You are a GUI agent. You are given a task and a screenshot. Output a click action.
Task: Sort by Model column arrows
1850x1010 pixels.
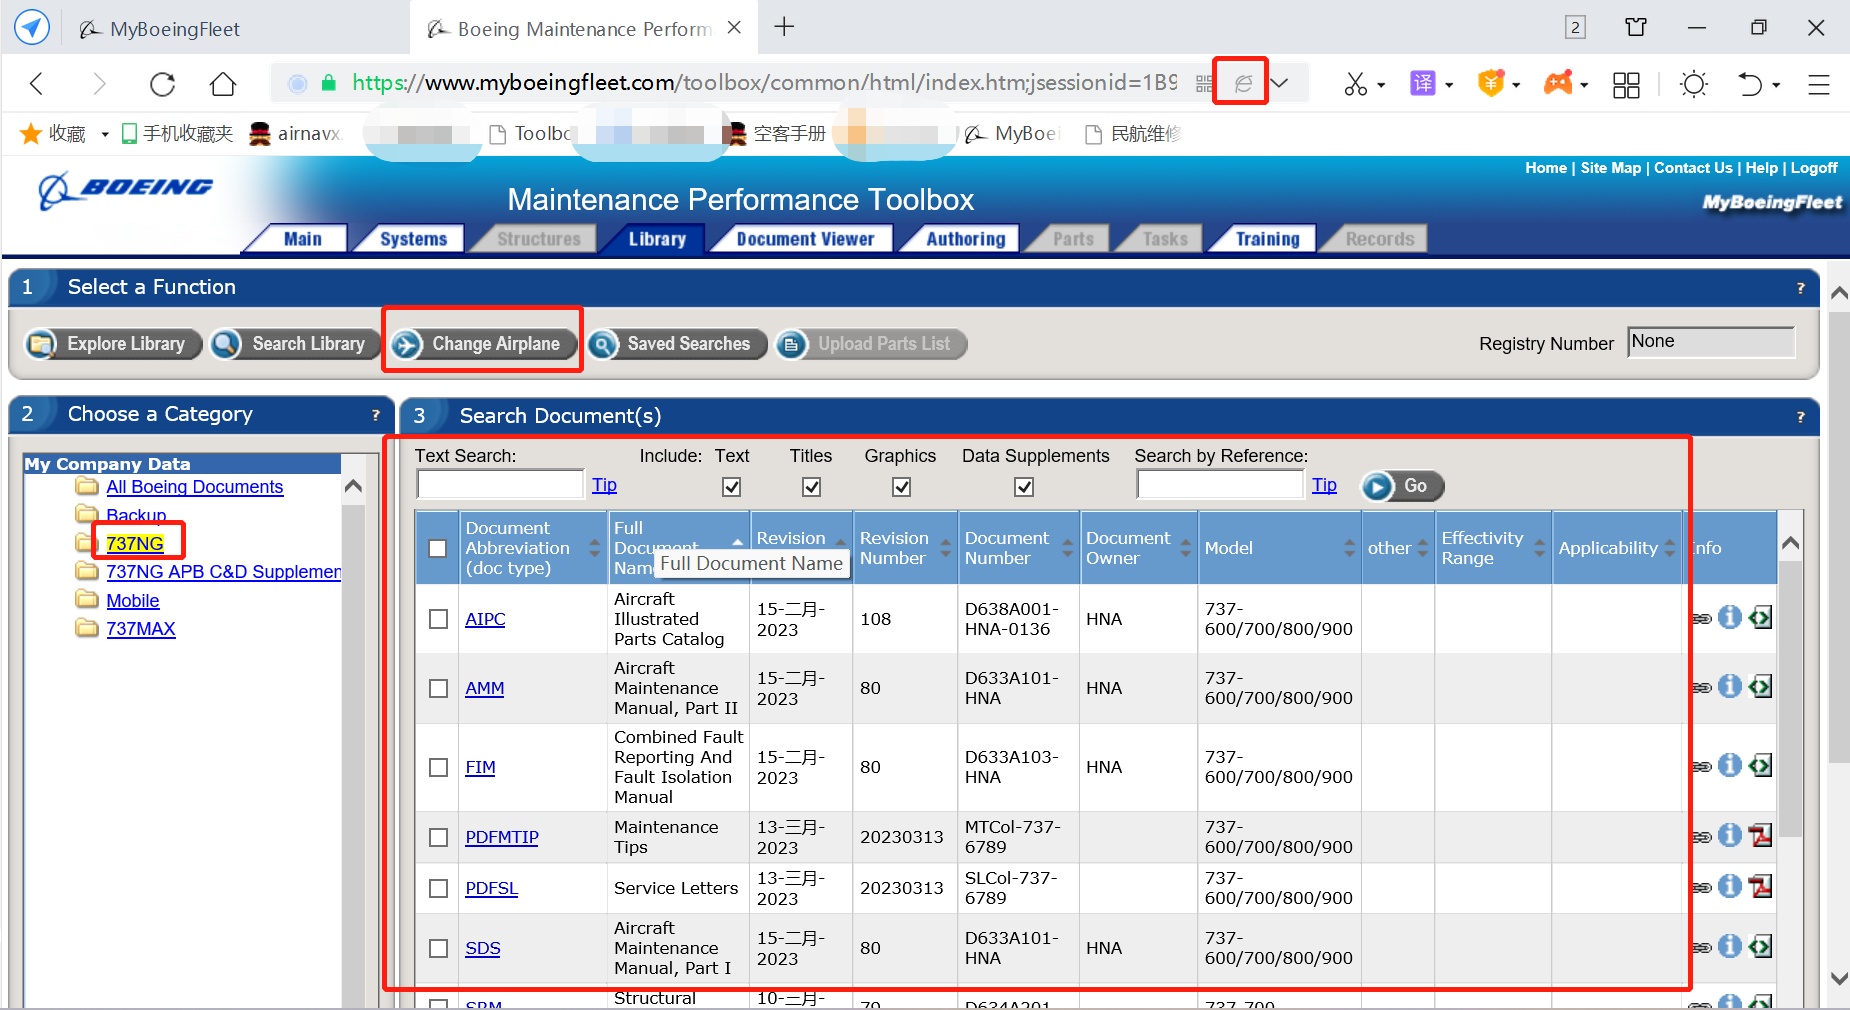[x=1349, y=548]
